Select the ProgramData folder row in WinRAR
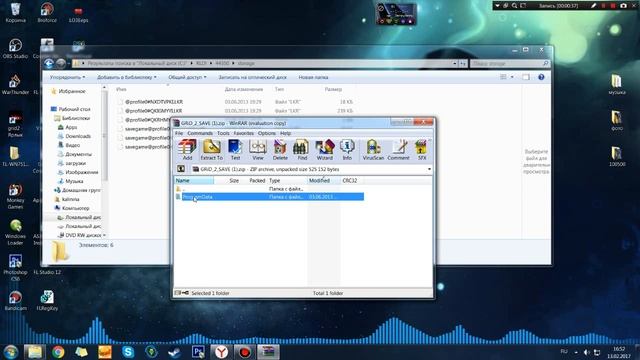The width and height of the screenshot is (640, 360). 269,197
